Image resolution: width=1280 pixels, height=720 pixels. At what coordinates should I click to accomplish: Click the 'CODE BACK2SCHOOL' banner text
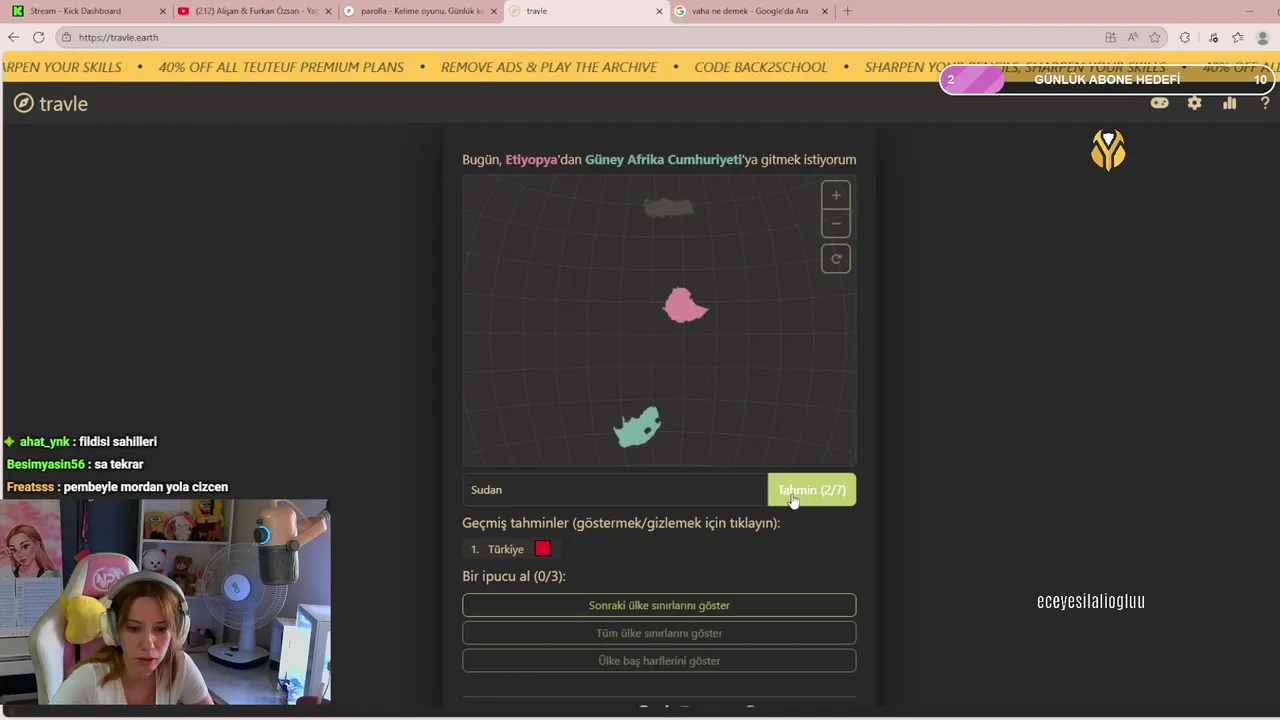pyautogui.click(x=761, y=67)
